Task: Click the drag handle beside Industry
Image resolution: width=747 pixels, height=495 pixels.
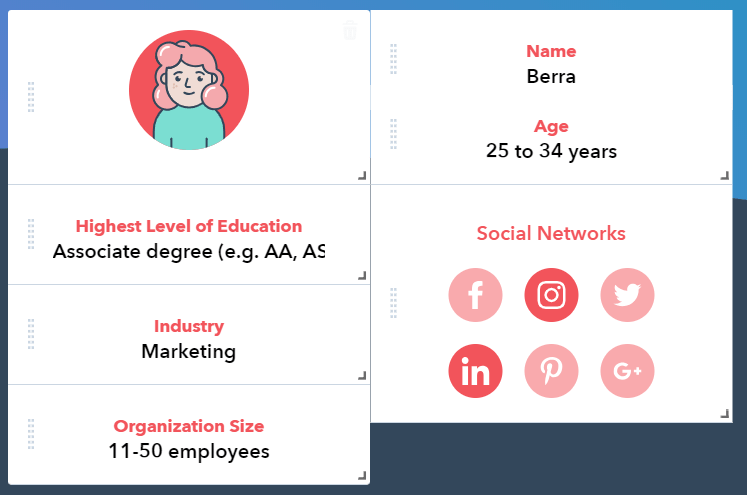Action: (x=31, y=334)
